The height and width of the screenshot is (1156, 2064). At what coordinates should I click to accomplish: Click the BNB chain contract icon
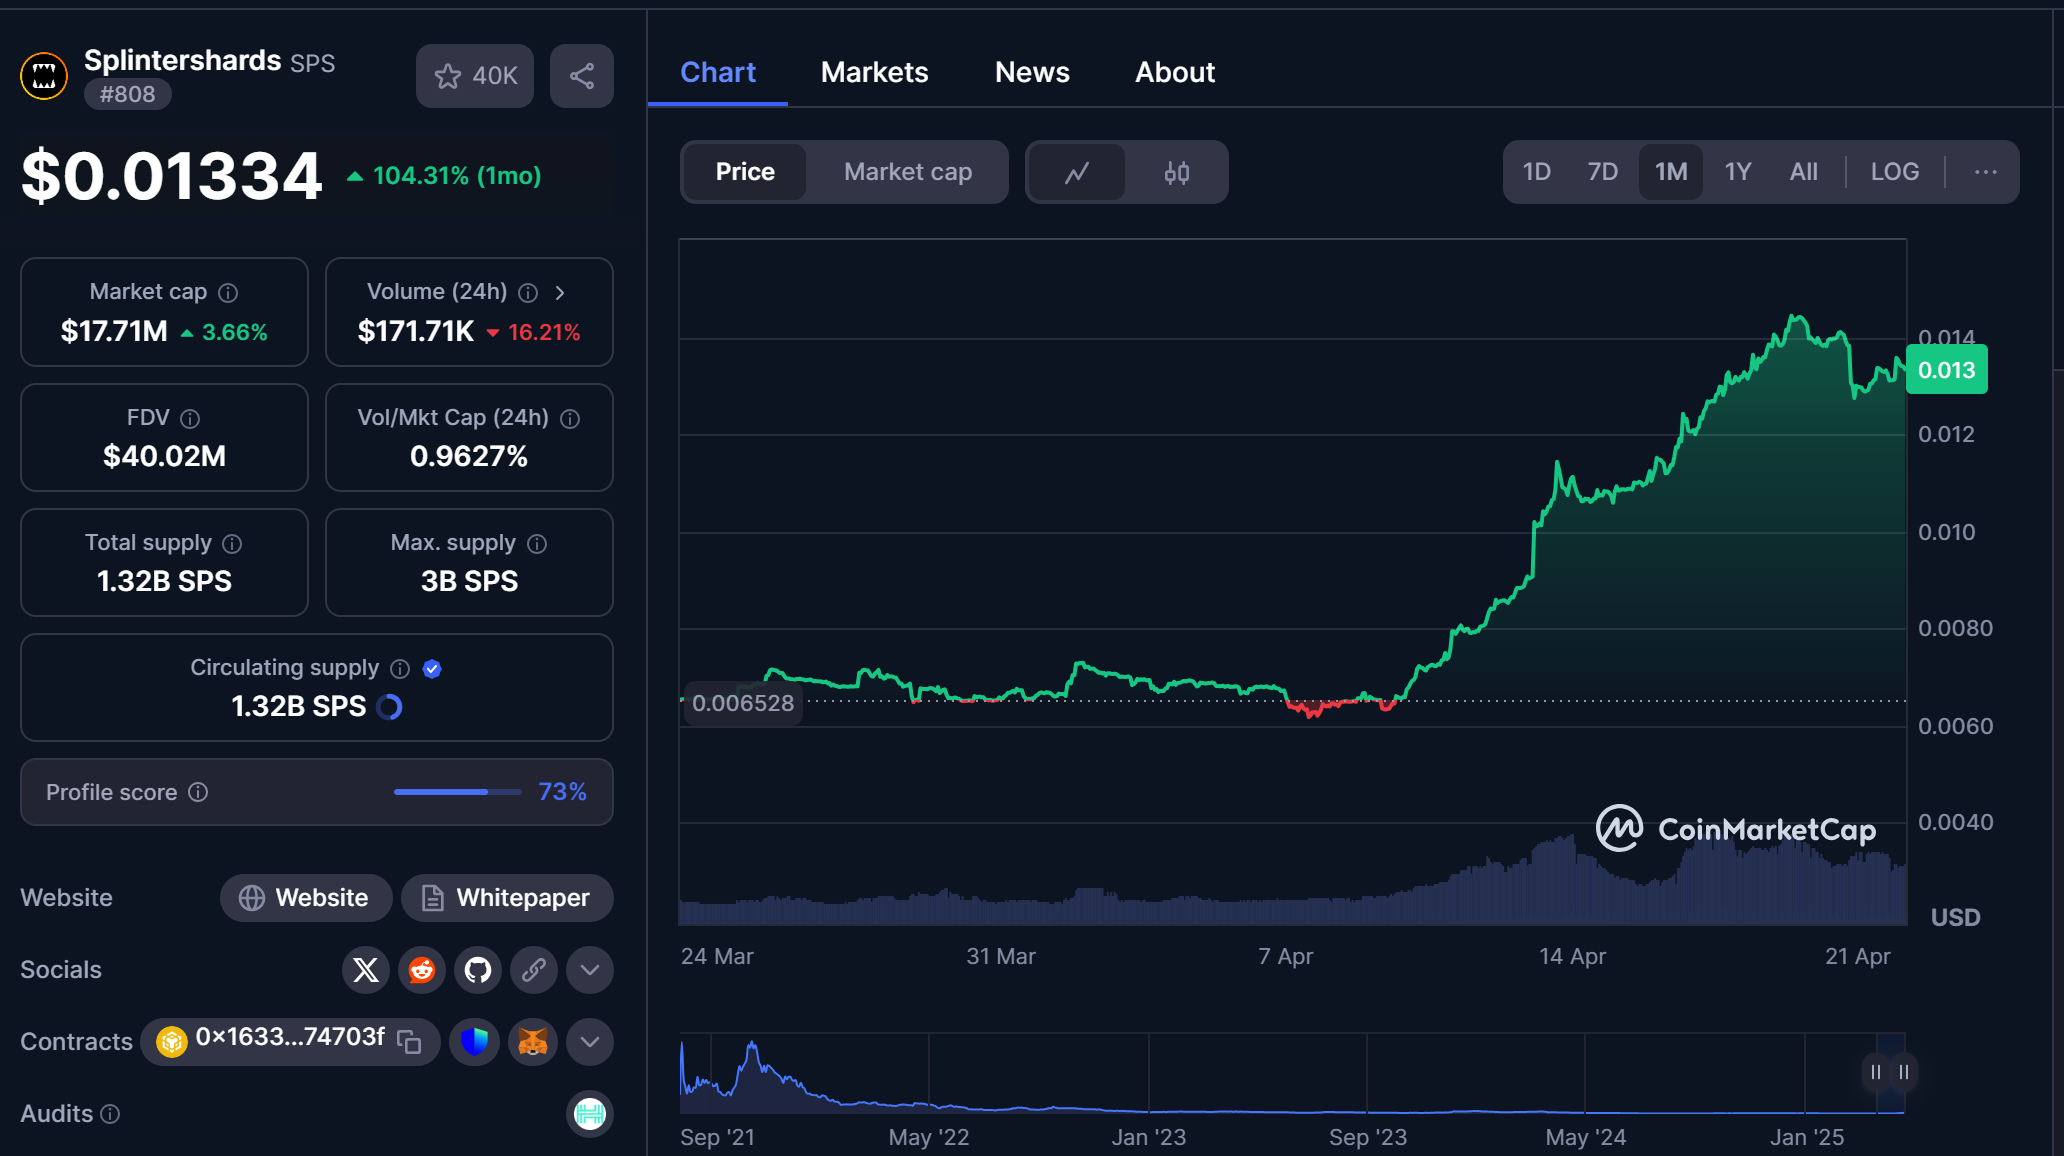point(172,1042)
